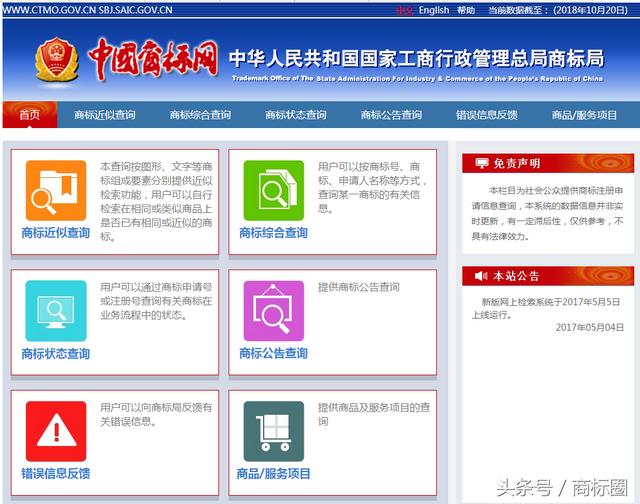Click the 中国商标网 red calligraphy logo

point(153,60)
